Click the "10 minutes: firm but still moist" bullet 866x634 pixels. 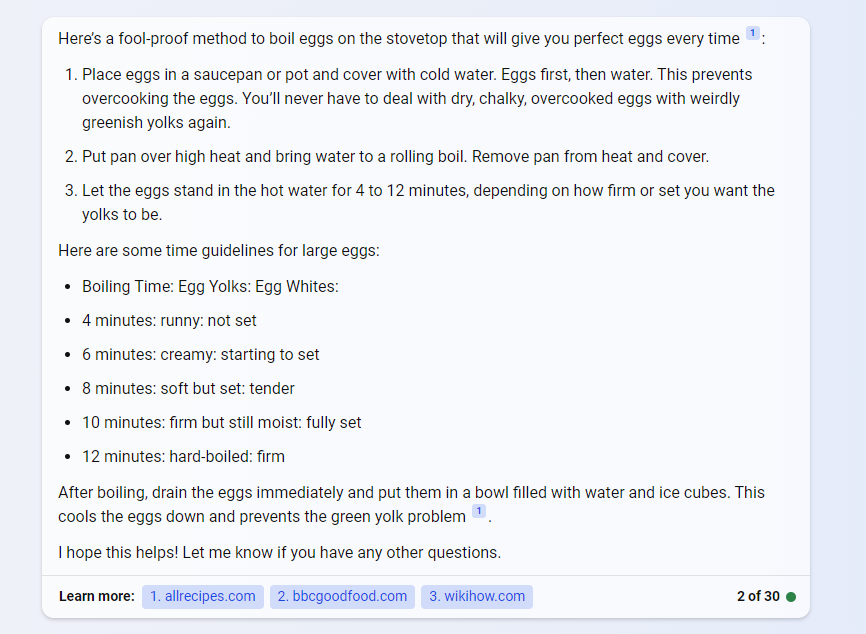tap(221, 423)
